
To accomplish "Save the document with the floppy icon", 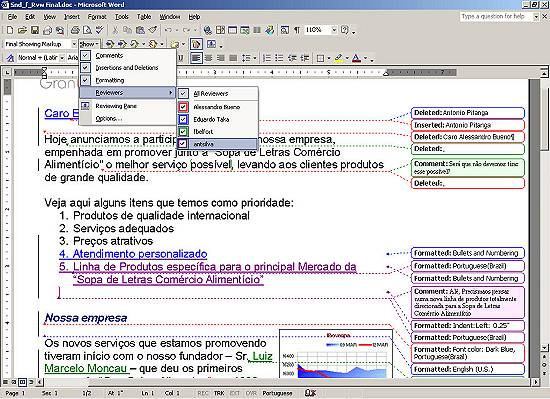I will 35,30.
